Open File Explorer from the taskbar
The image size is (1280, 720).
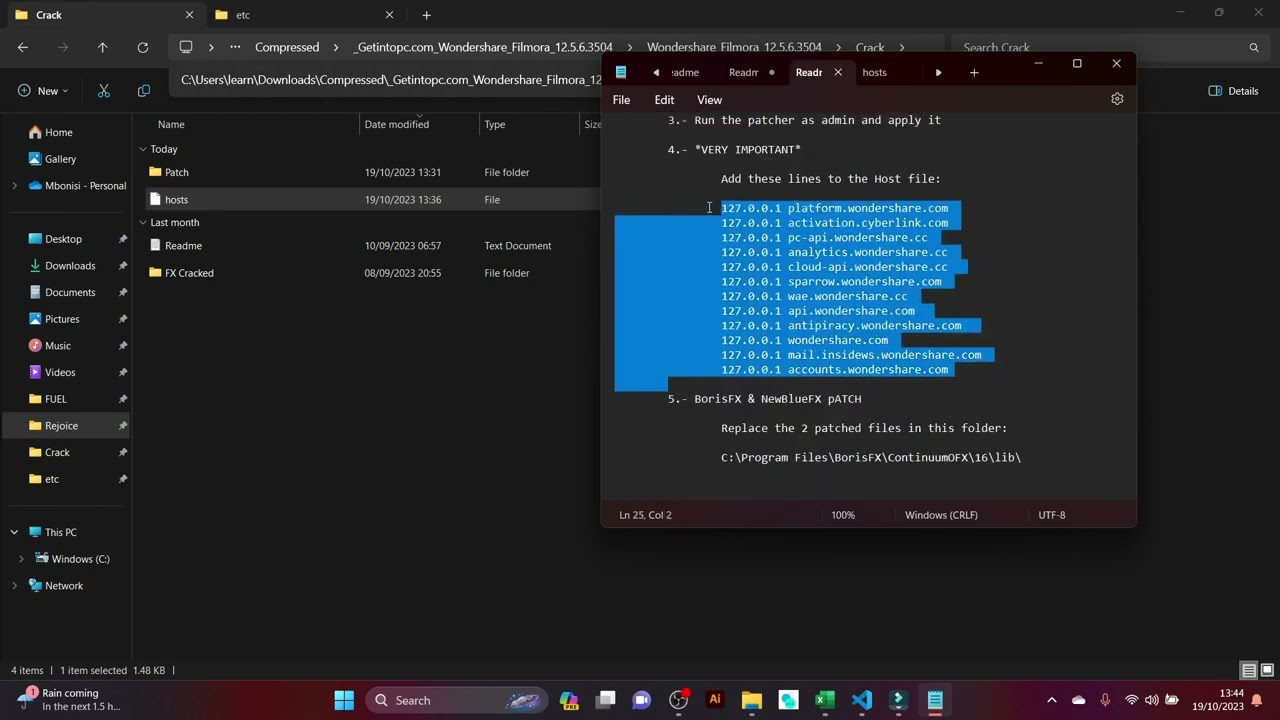(751, 700)
